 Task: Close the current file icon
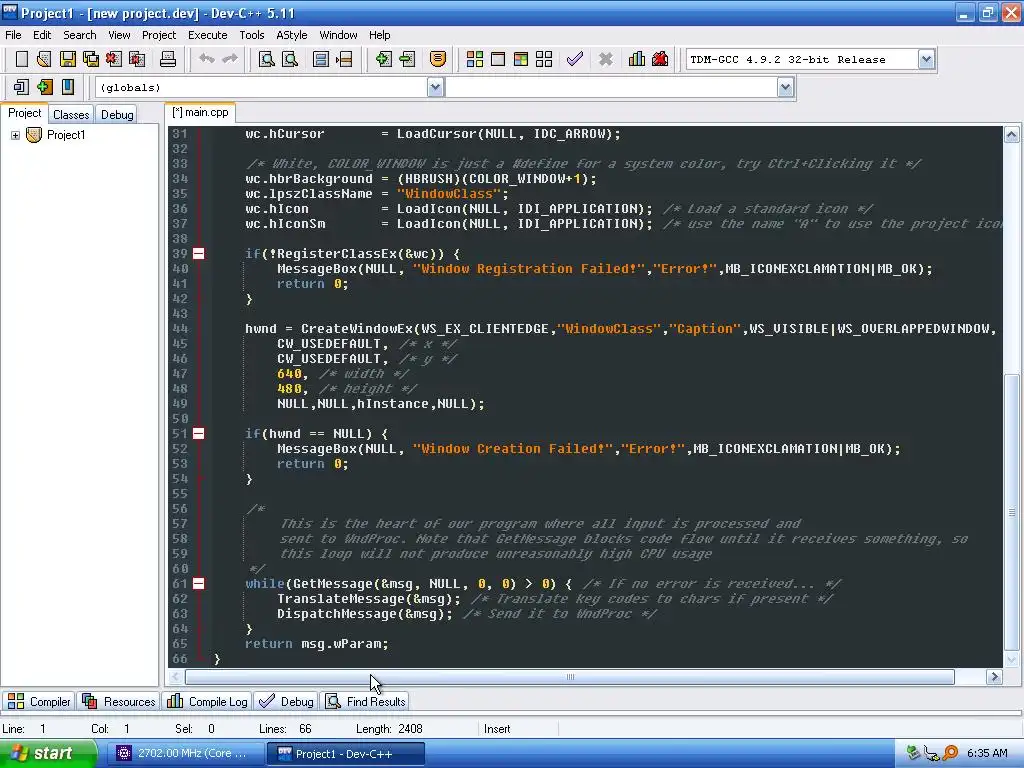(114, 59)
